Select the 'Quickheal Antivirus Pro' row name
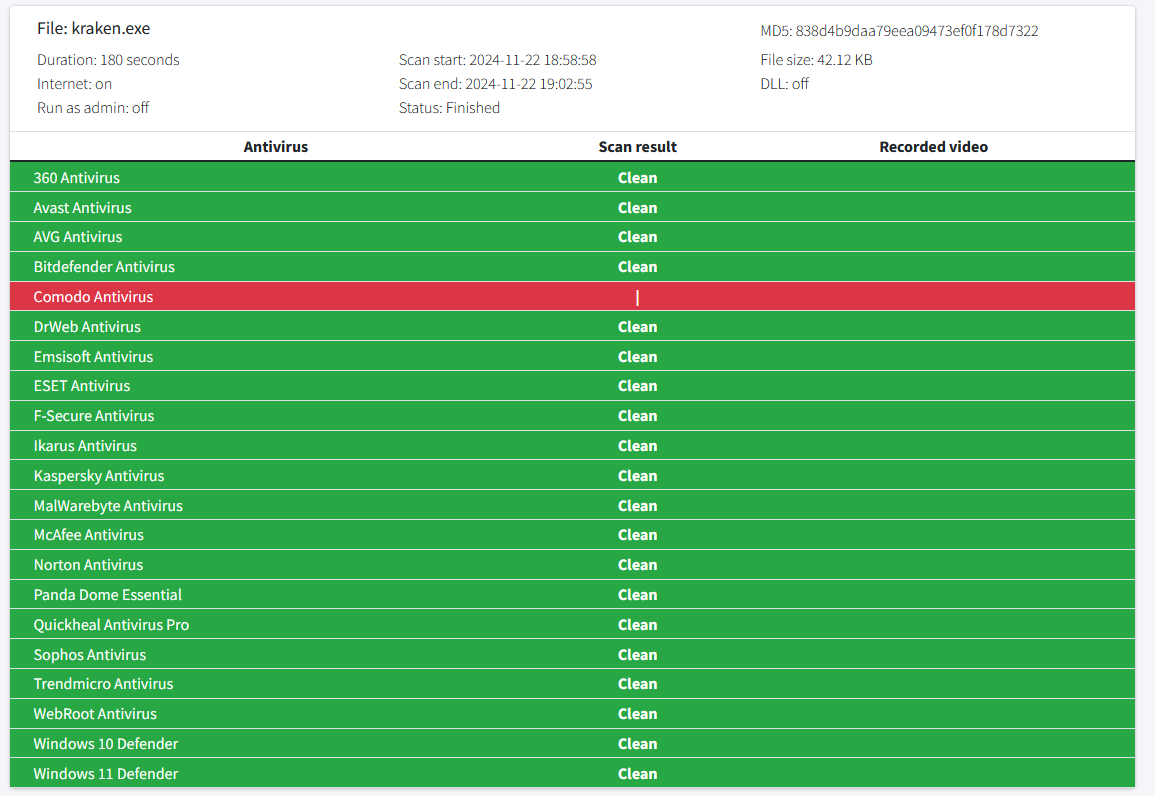Viewport: 1155px width, 796px height. 111,624
